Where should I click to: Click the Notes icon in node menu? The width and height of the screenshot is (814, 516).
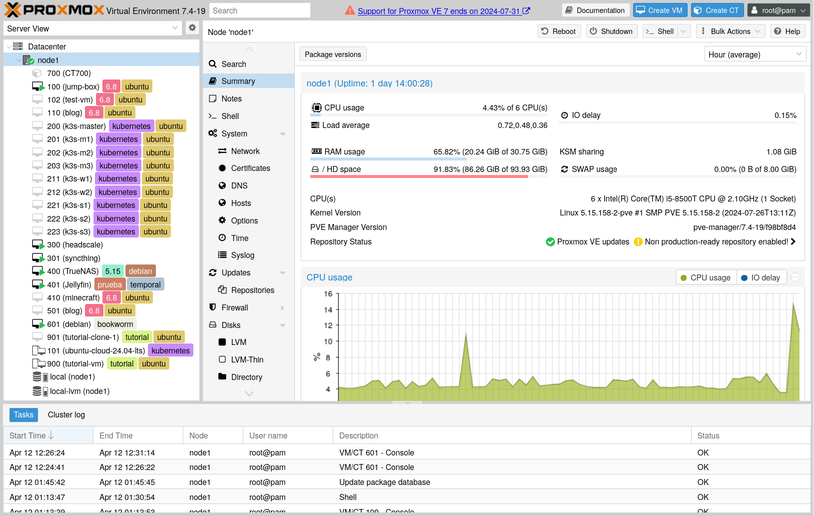(x=212, y=99)
